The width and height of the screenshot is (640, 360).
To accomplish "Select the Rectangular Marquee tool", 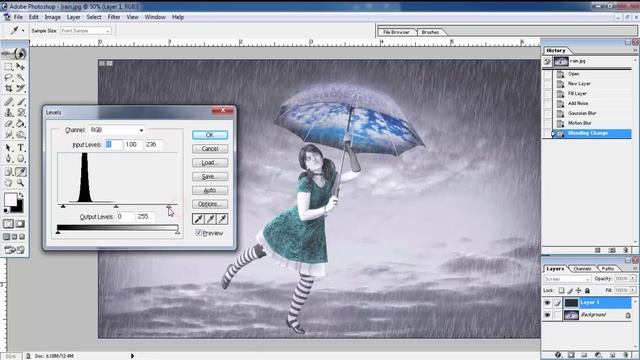I will pyautogui.click(x=8, y=67).
